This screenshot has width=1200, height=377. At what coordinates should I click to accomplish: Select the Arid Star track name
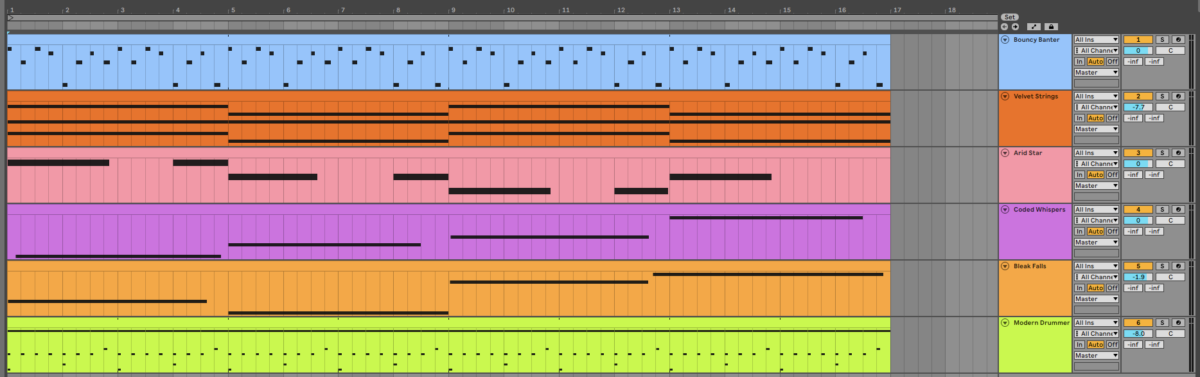(1028, 153)
